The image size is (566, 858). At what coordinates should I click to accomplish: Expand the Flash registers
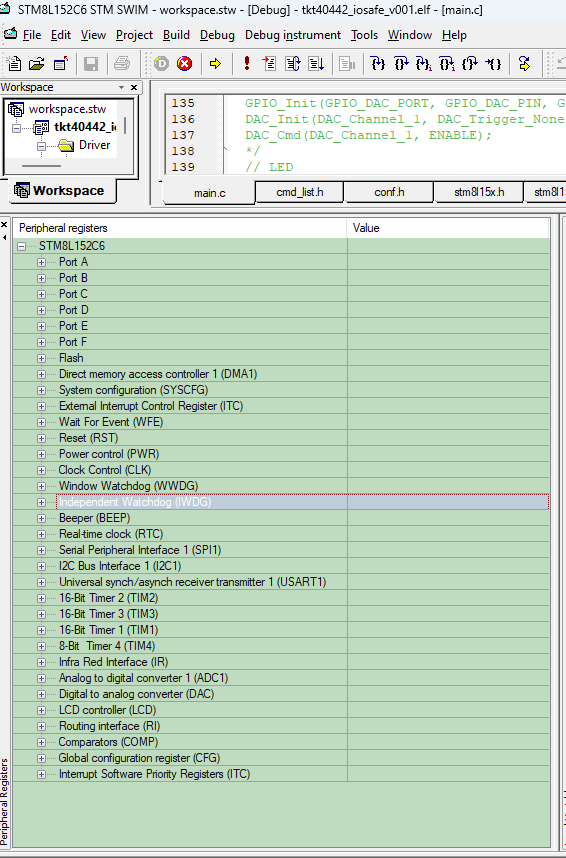point(41,358)
